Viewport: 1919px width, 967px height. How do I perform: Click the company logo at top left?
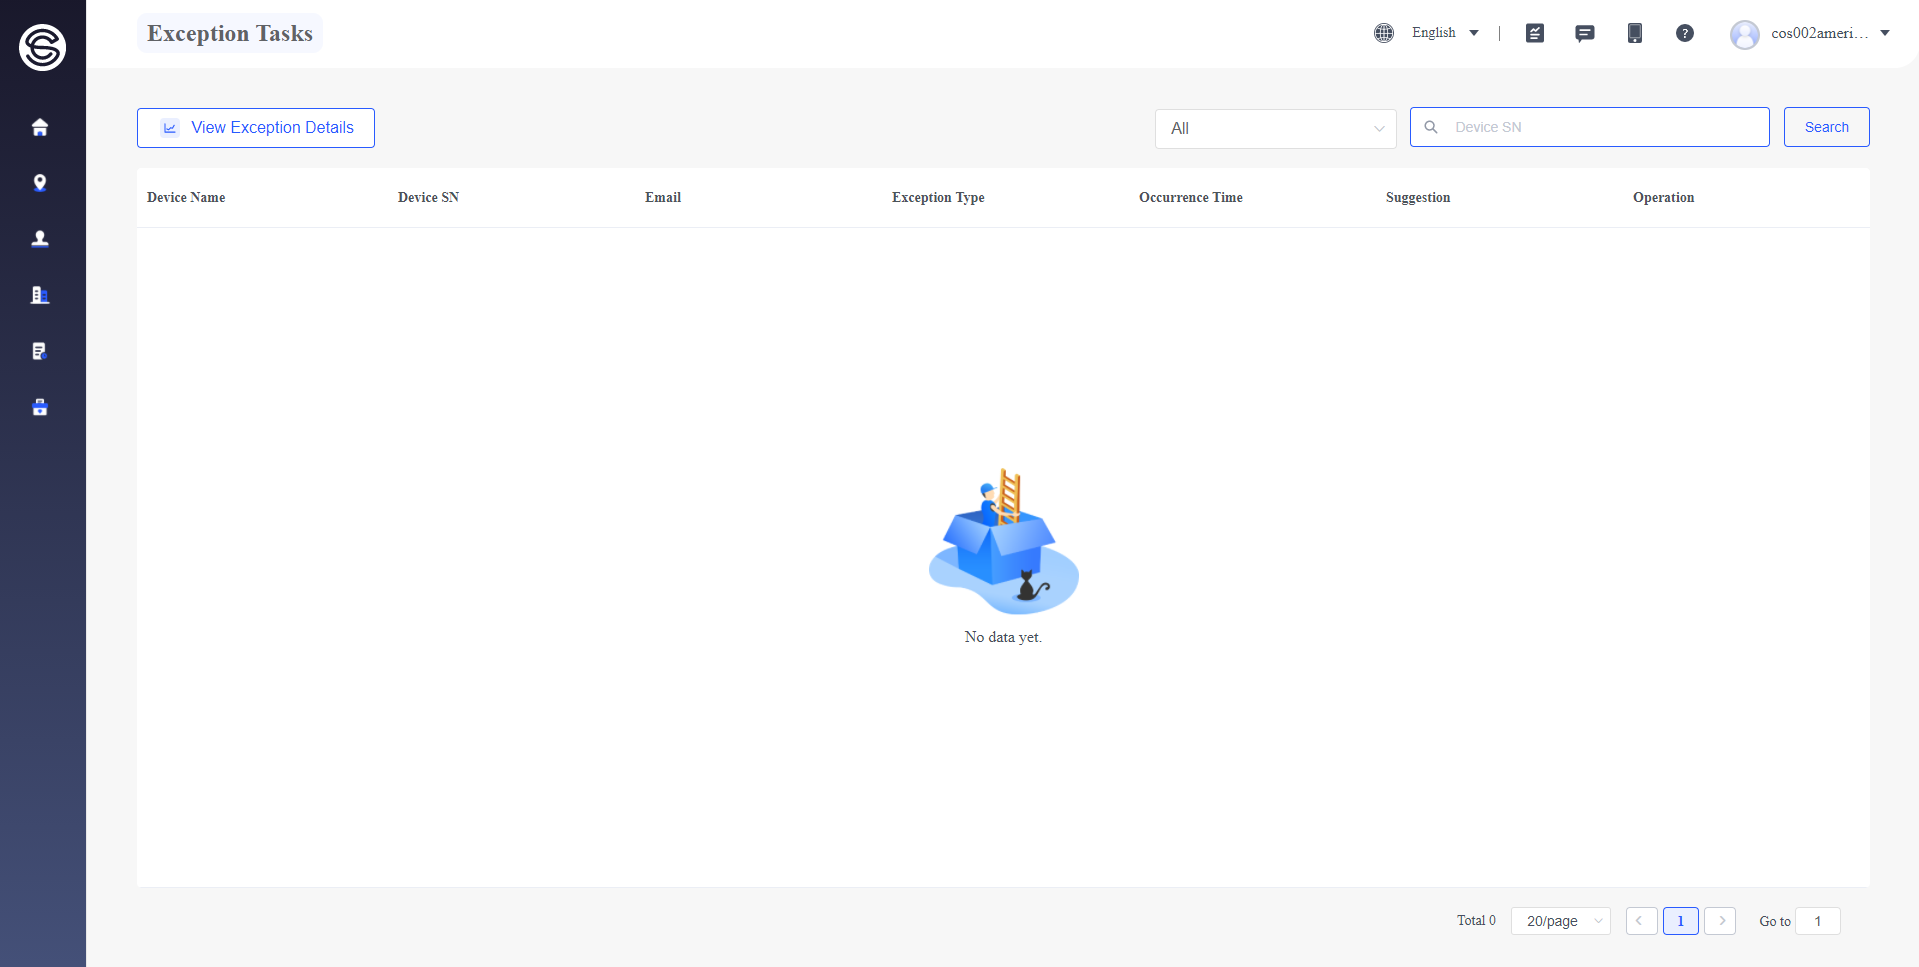(x=42, y=47)
